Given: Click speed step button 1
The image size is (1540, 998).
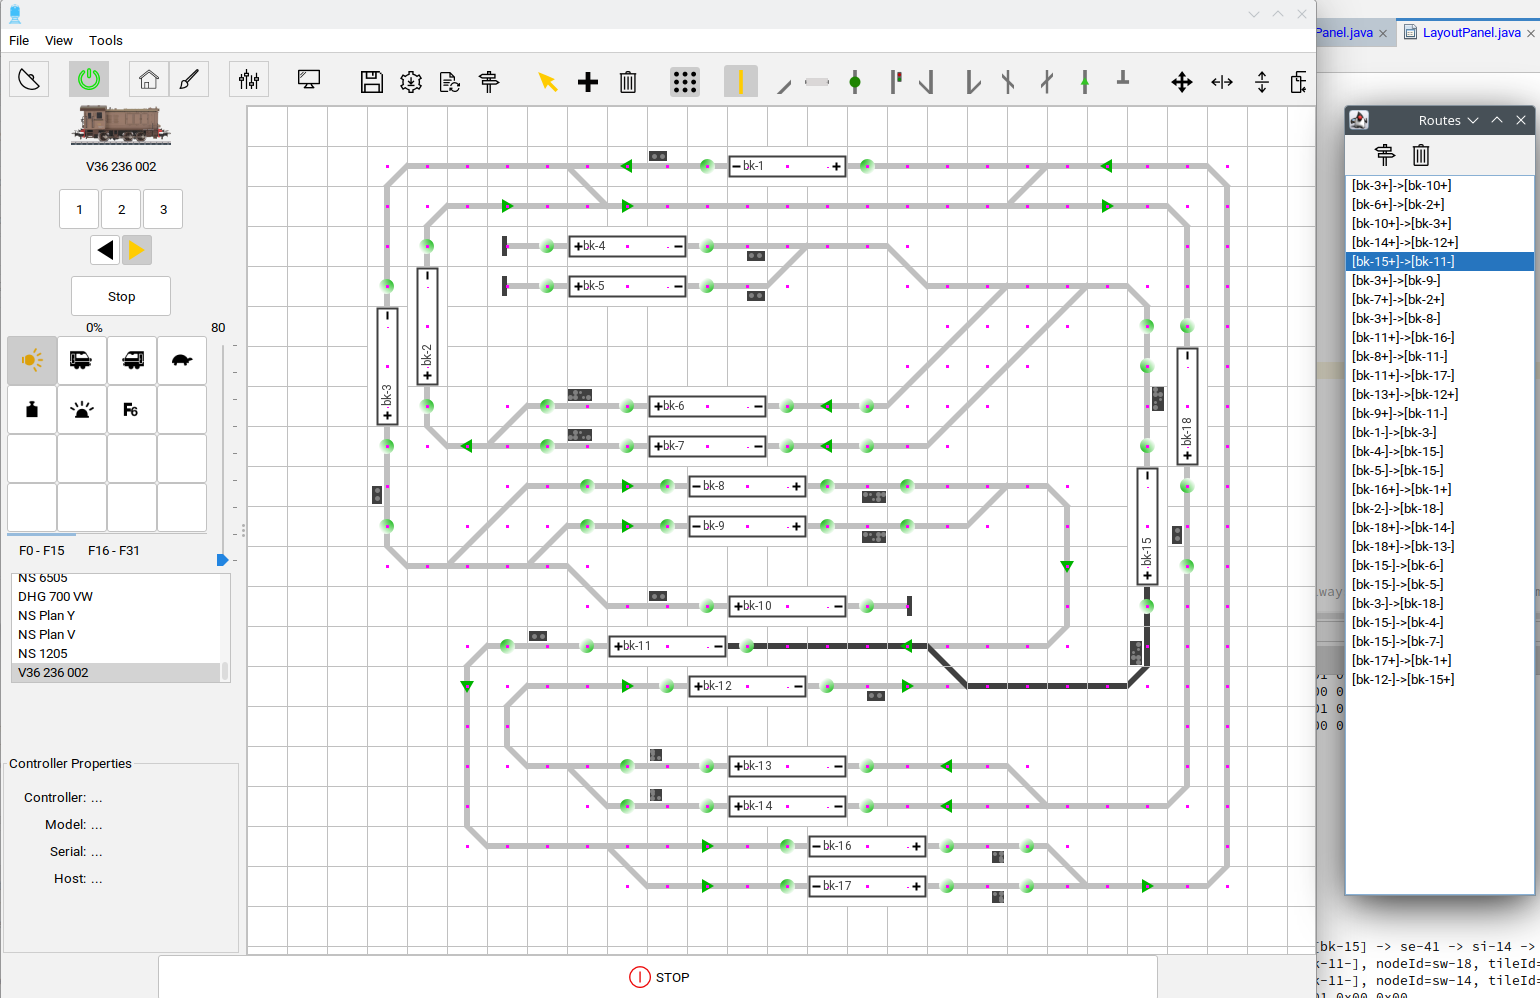Looking at the screenshot, I should pyautogui.click(x=79, y=209).
